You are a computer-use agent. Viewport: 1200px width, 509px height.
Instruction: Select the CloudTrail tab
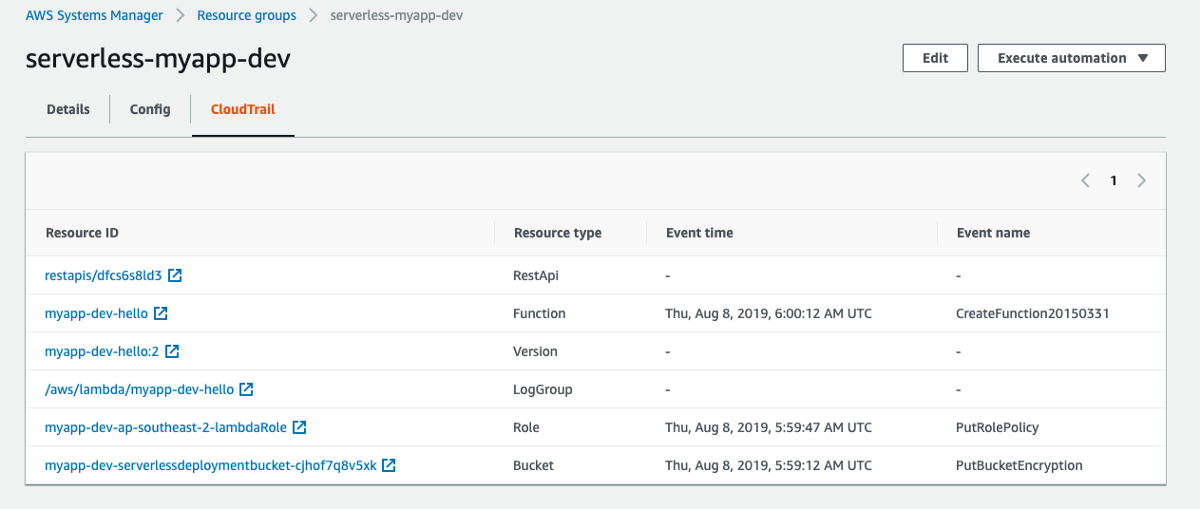pos(242,109)
